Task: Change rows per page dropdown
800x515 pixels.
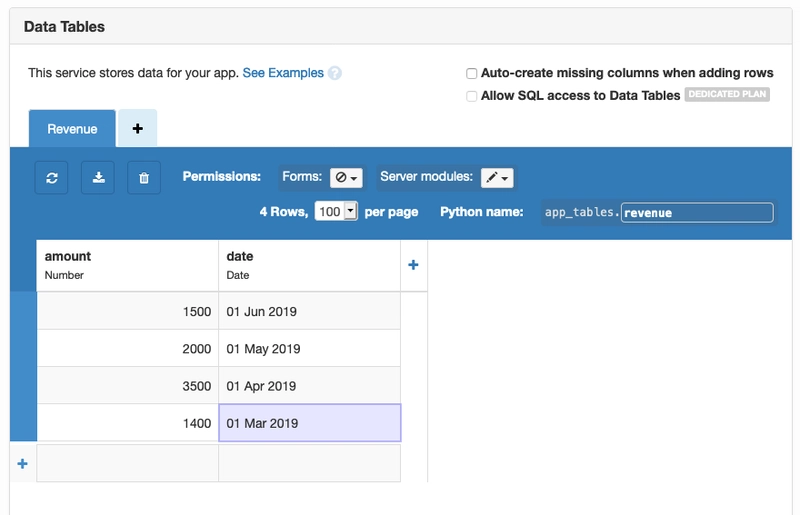Action: 336,211
